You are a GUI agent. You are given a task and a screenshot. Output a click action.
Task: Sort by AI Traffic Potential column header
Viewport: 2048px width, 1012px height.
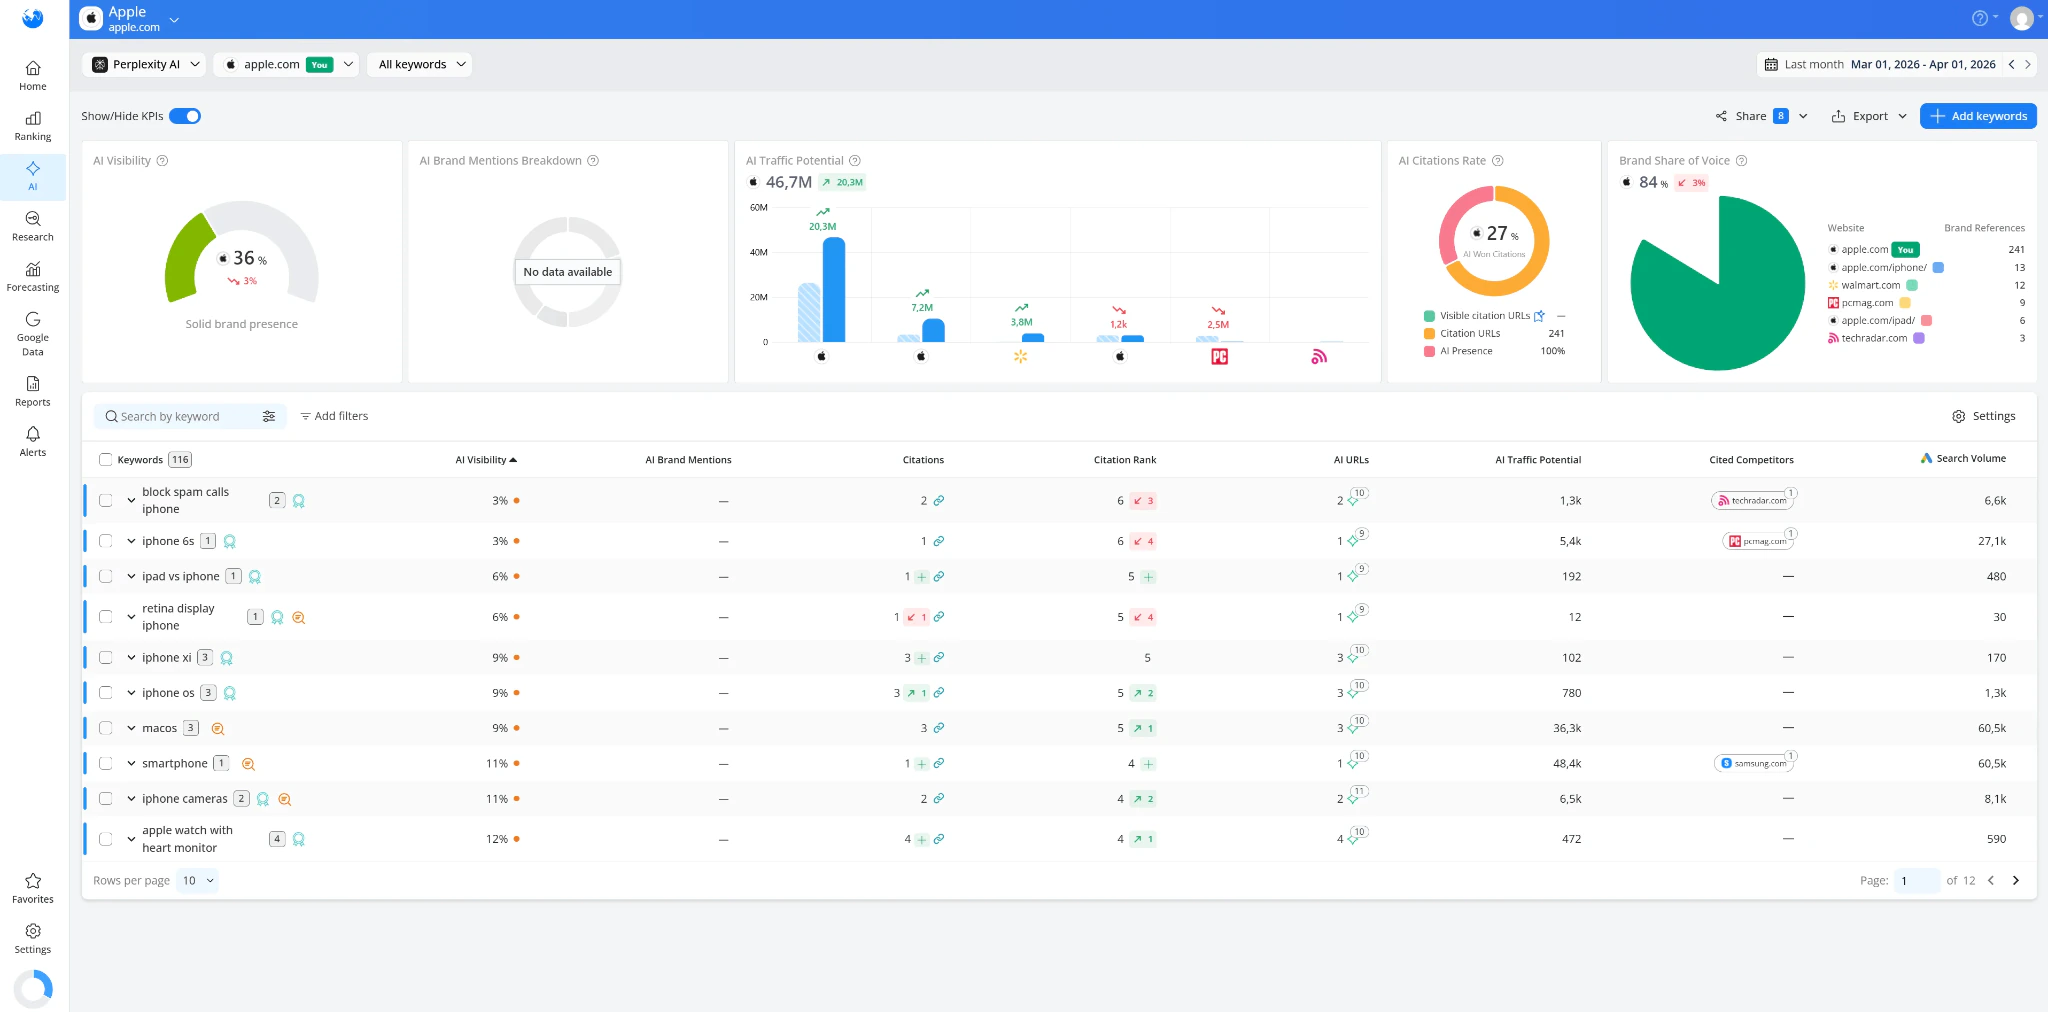(1538, 460)
